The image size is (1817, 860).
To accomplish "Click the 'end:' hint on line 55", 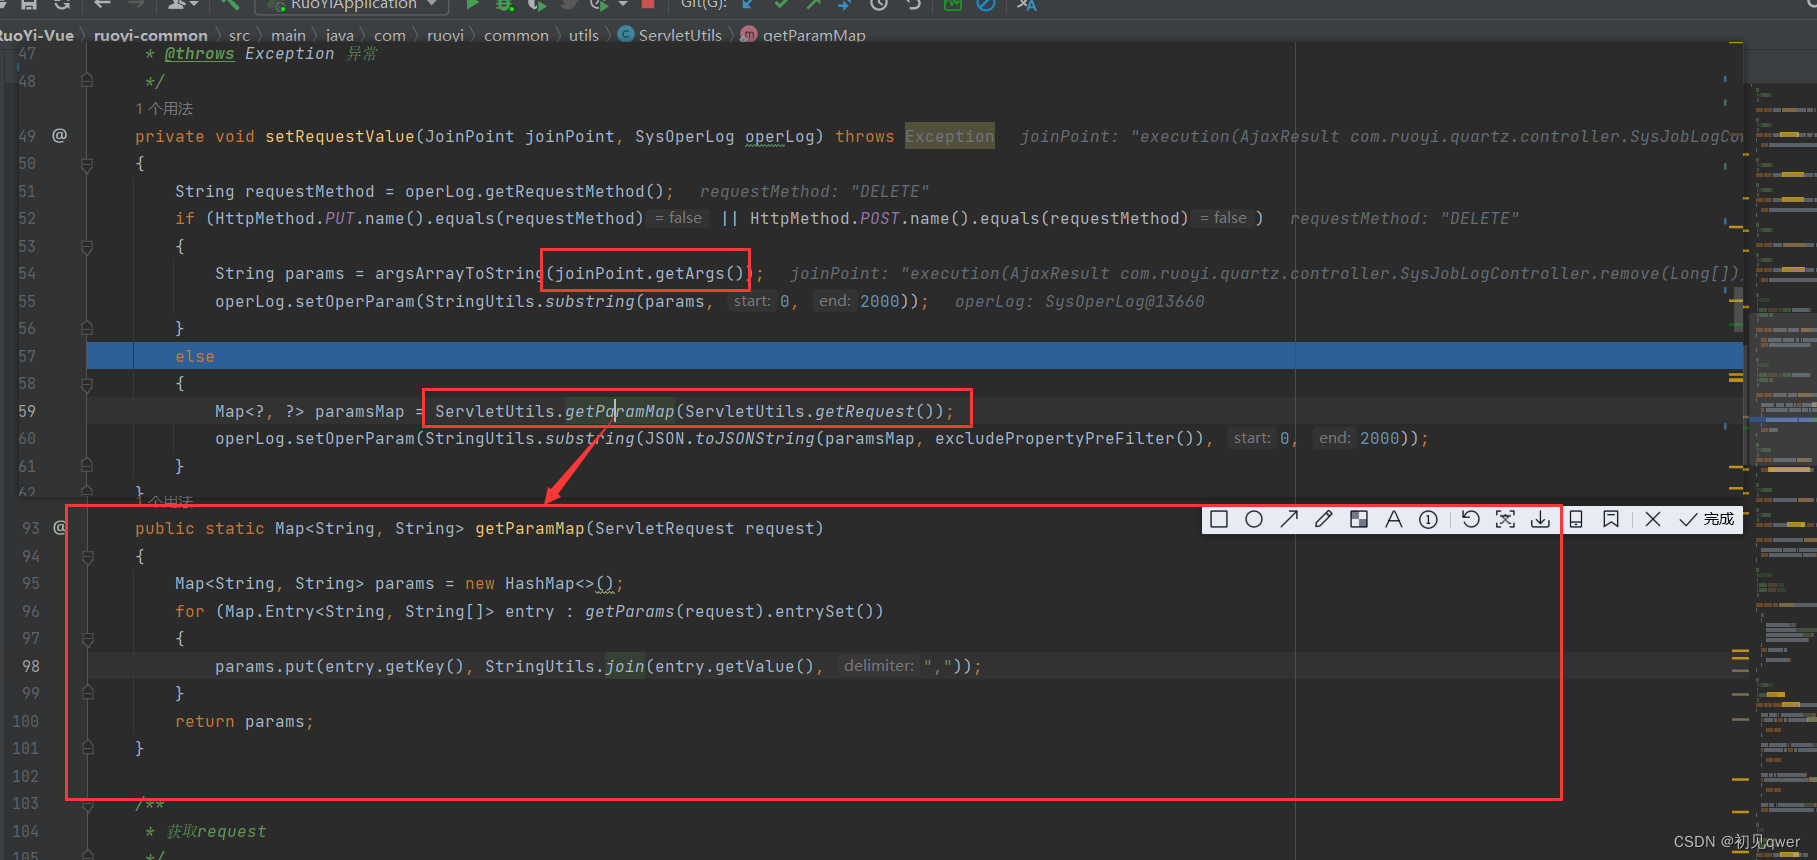I will 834,301.
